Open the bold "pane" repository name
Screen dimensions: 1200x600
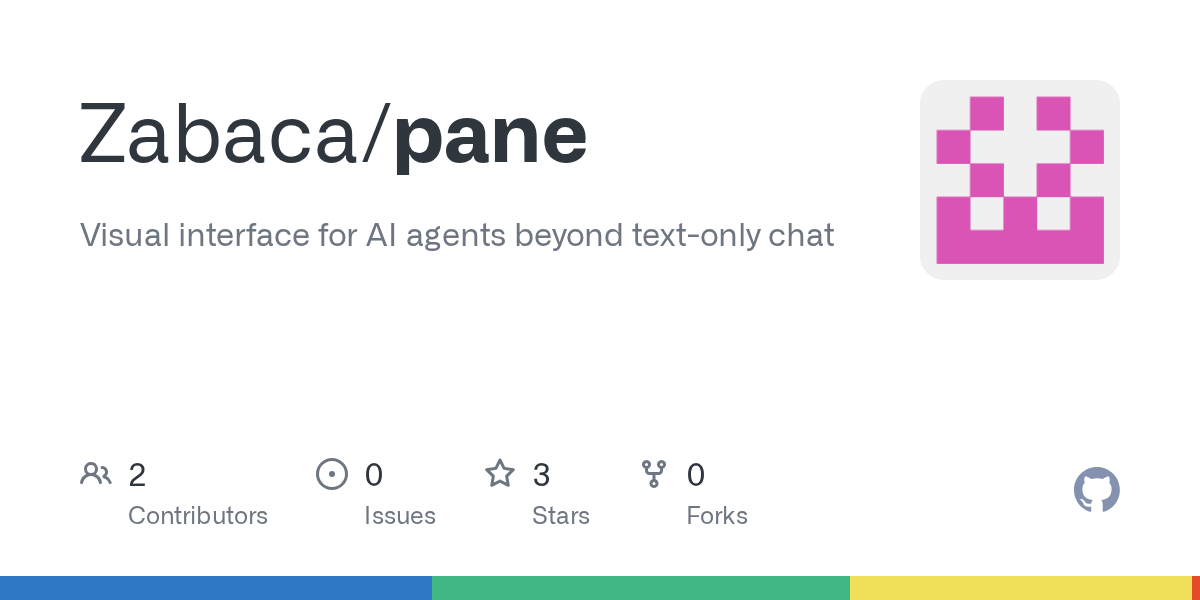pos(490,135)
